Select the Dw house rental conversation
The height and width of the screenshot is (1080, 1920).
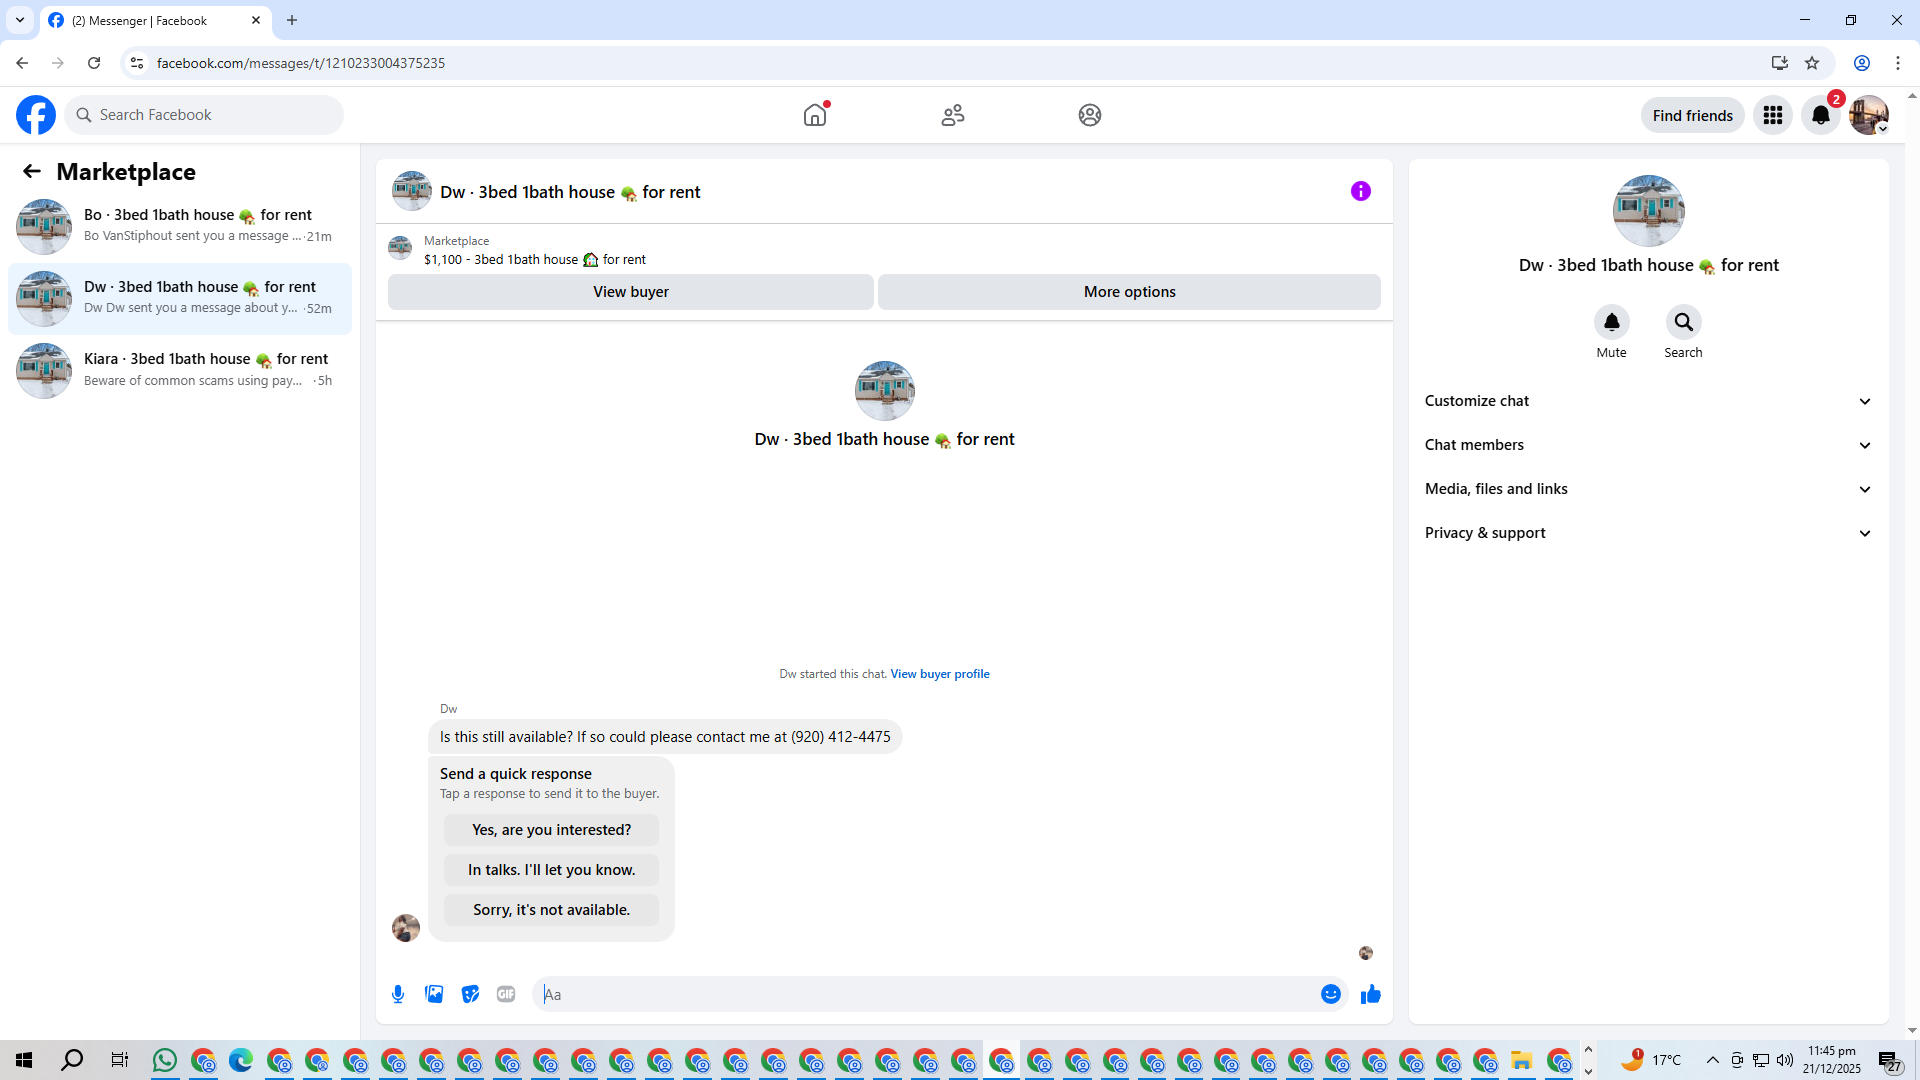180,298
